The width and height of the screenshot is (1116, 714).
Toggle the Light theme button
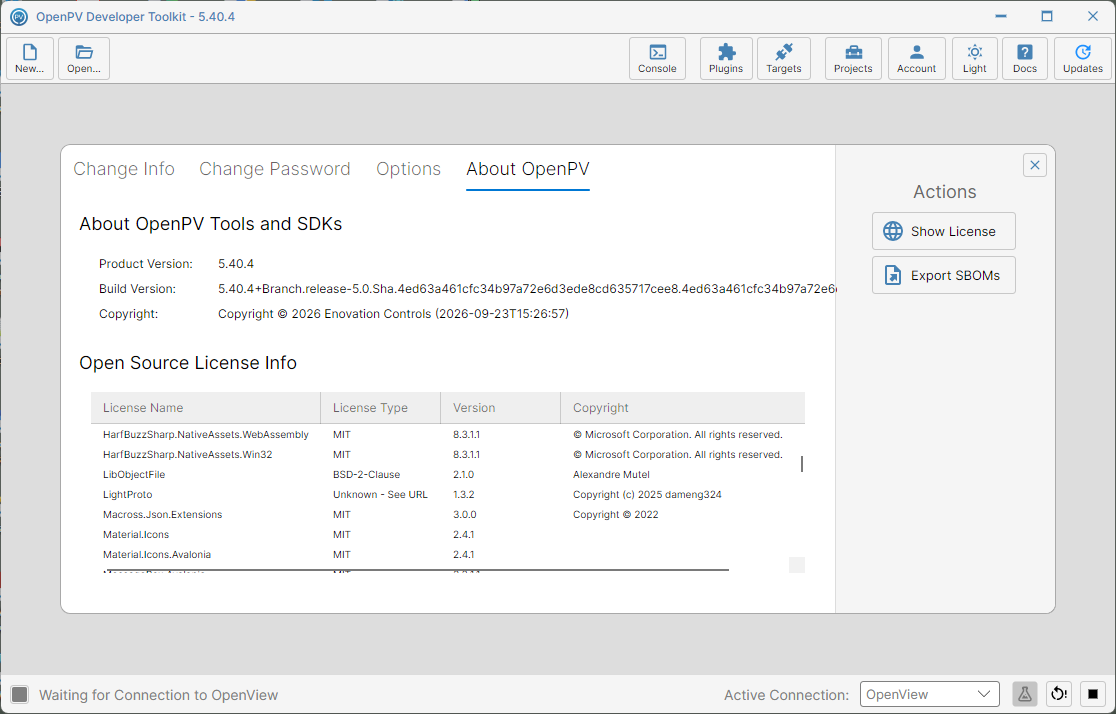(x=974, y=58)
